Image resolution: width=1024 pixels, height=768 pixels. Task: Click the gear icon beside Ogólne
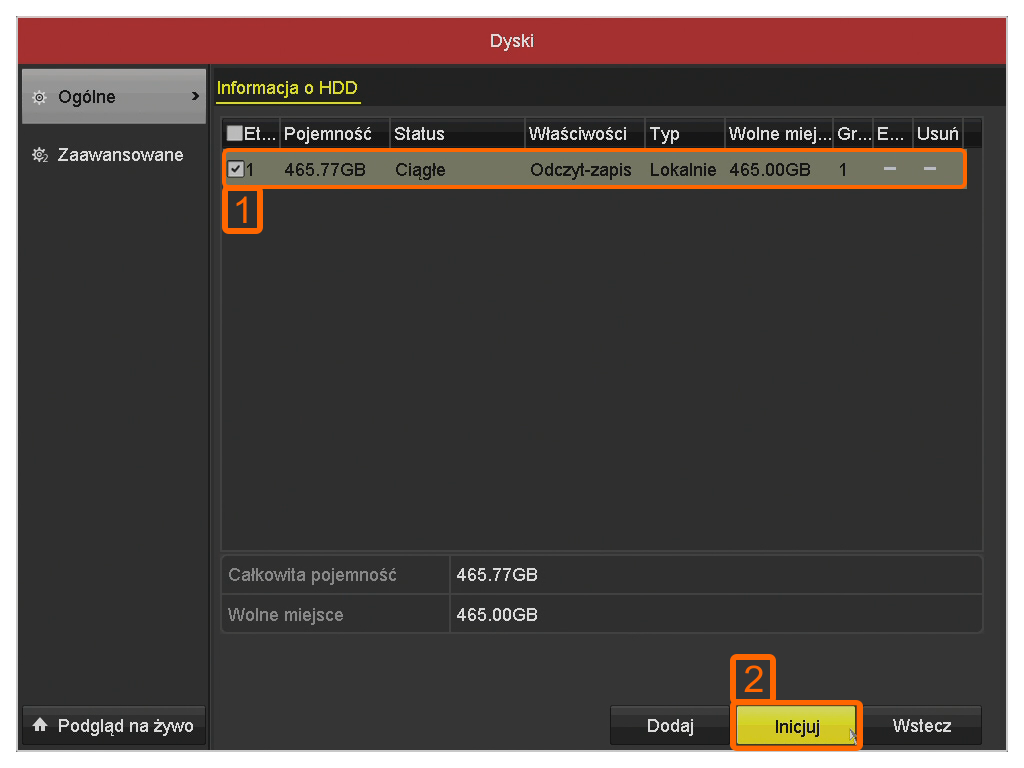(39, 97)
